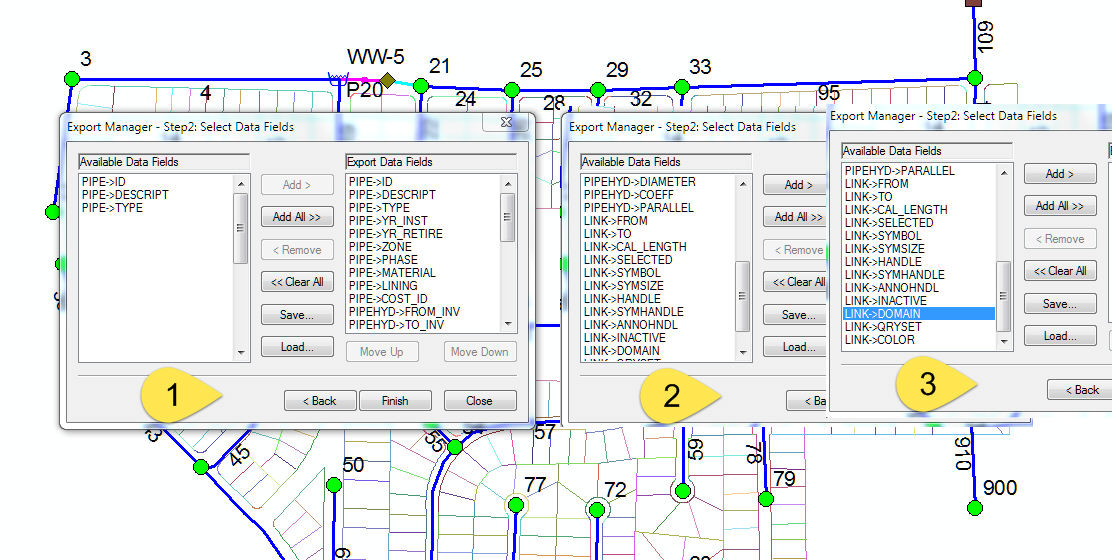Select highlighted LINK->DOMAIN in dialog 3
The height and width of the screenshot is (560, 1116).
(918, 314)
